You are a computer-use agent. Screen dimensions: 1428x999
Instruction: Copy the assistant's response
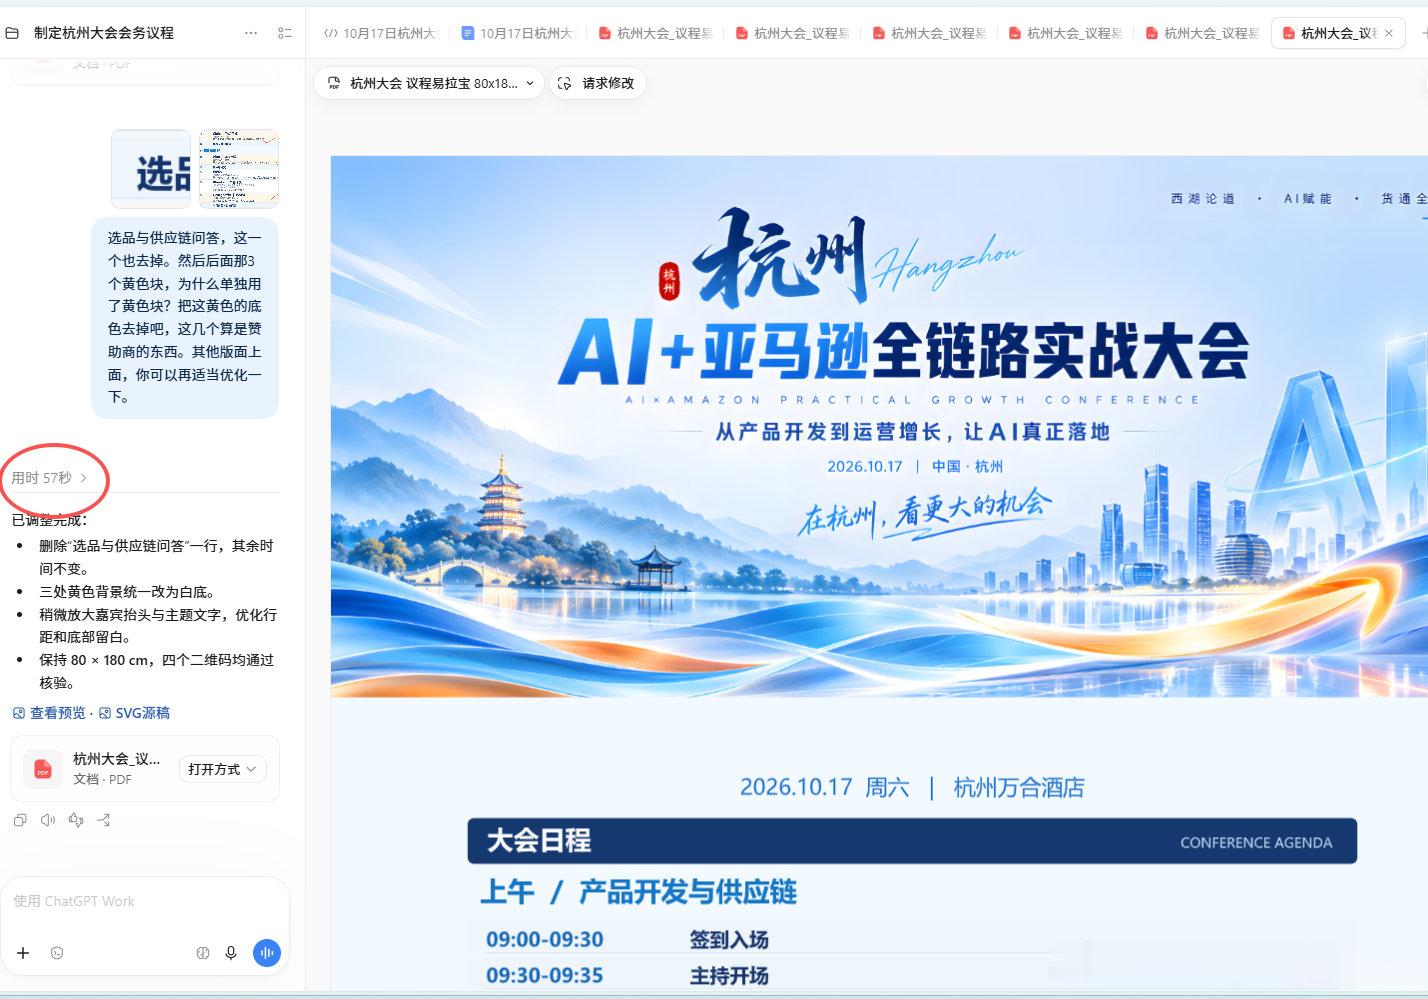[x=20, y=820]
